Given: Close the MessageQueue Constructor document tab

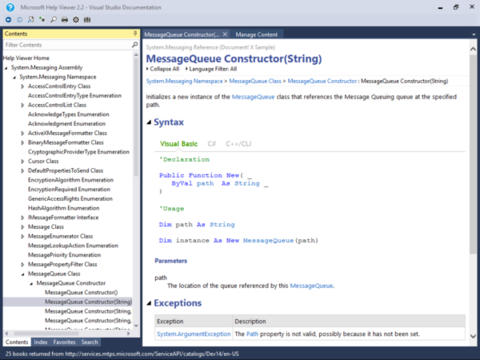Looking at the screenshot, I should (225, 34).
